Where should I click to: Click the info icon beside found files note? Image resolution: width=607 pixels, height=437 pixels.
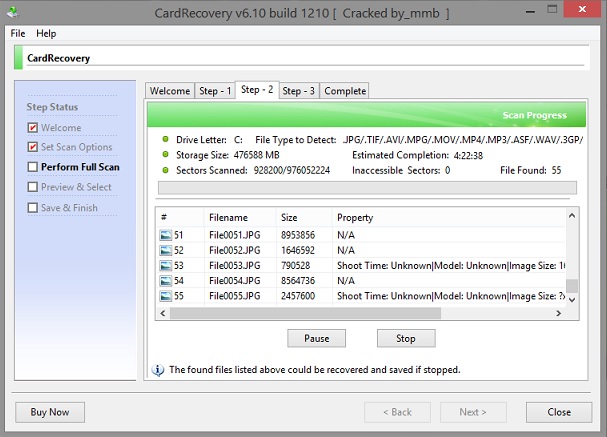pyautogui.click(x=158, y=370)
